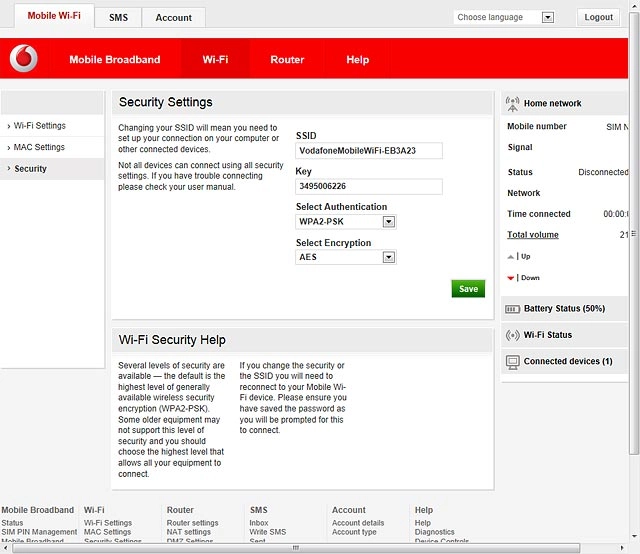The height and width of the screenshot is (554, 640).
Task: Click the Wi-Fi Security Help heading
Action: click(172, 340)
